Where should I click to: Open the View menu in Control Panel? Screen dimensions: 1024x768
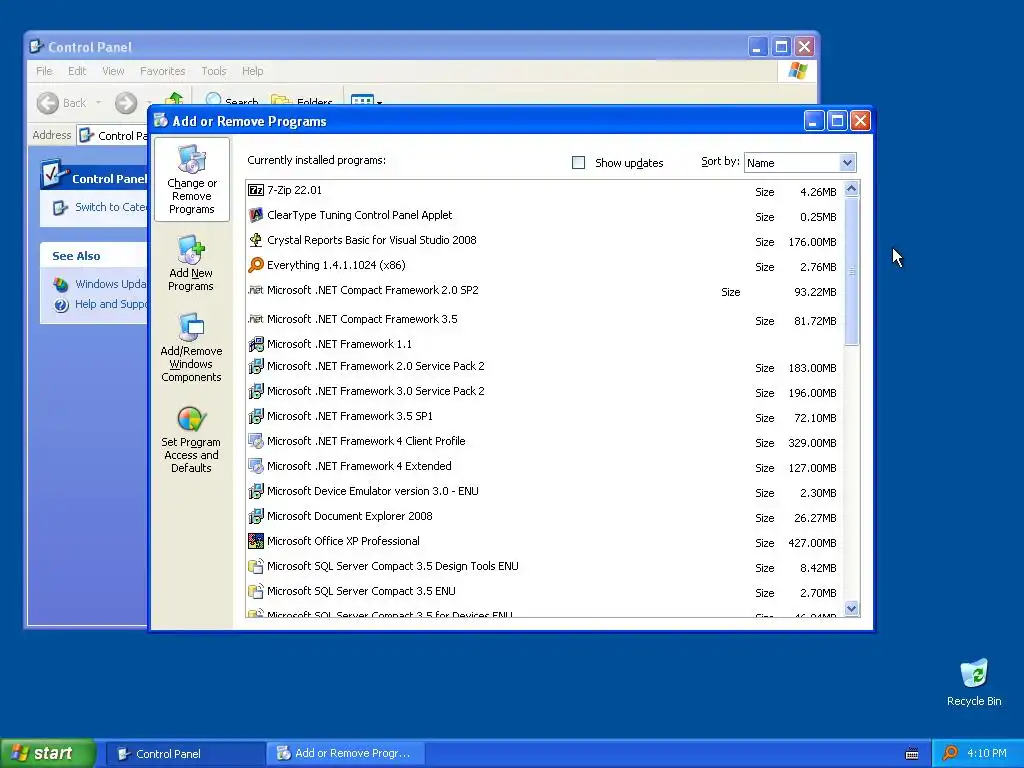click(x=113, y=71)
